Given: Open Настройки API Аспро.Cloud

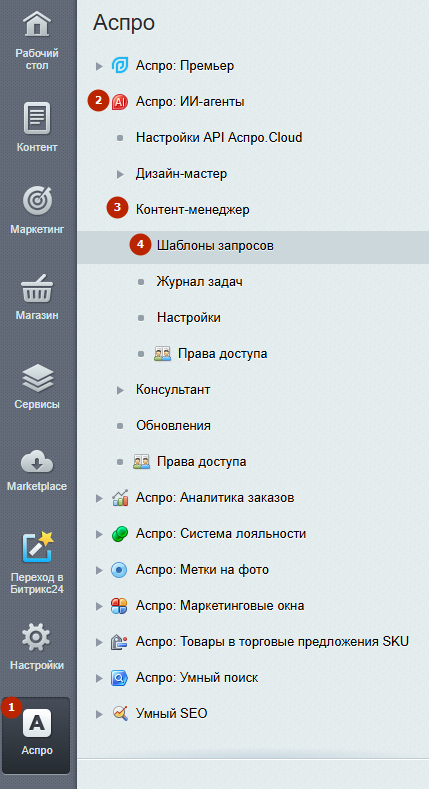Looking at the screenshot, I should coord(219,137).
